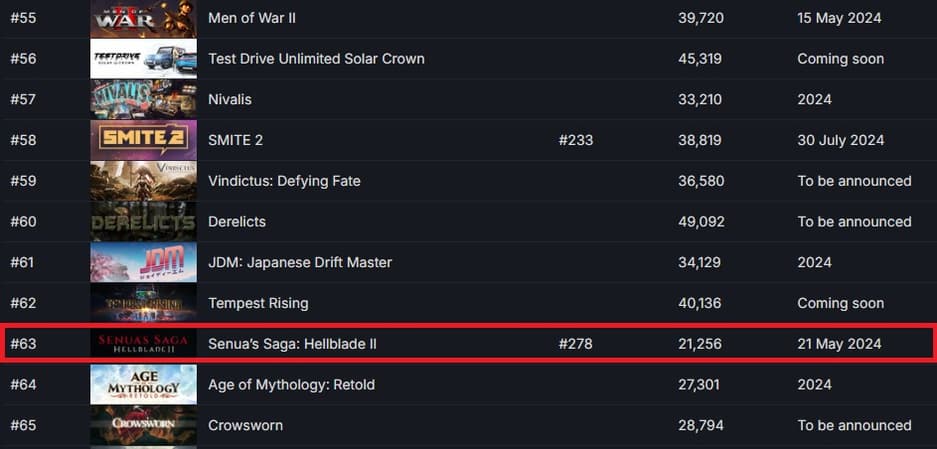Open the Nivalis title link
This screenshot has height=449, width=937.
(x=230, y=99)
